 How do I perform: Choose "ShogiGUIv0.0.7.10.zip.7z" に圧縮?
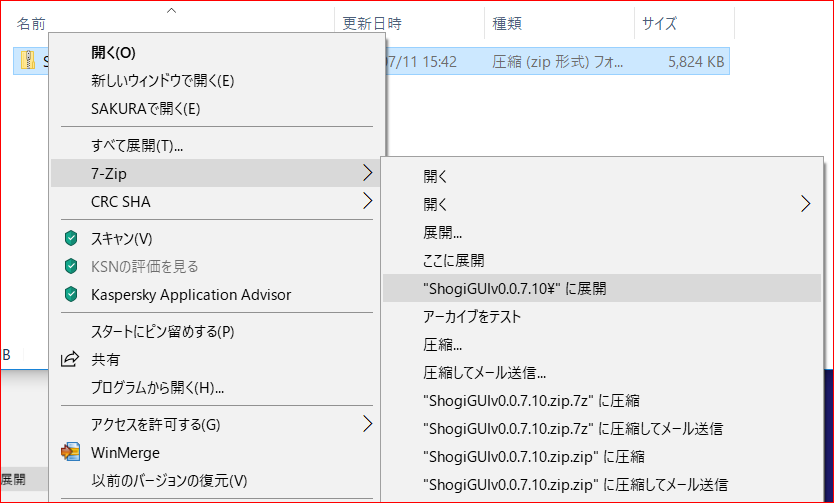(x=602, y=400)
